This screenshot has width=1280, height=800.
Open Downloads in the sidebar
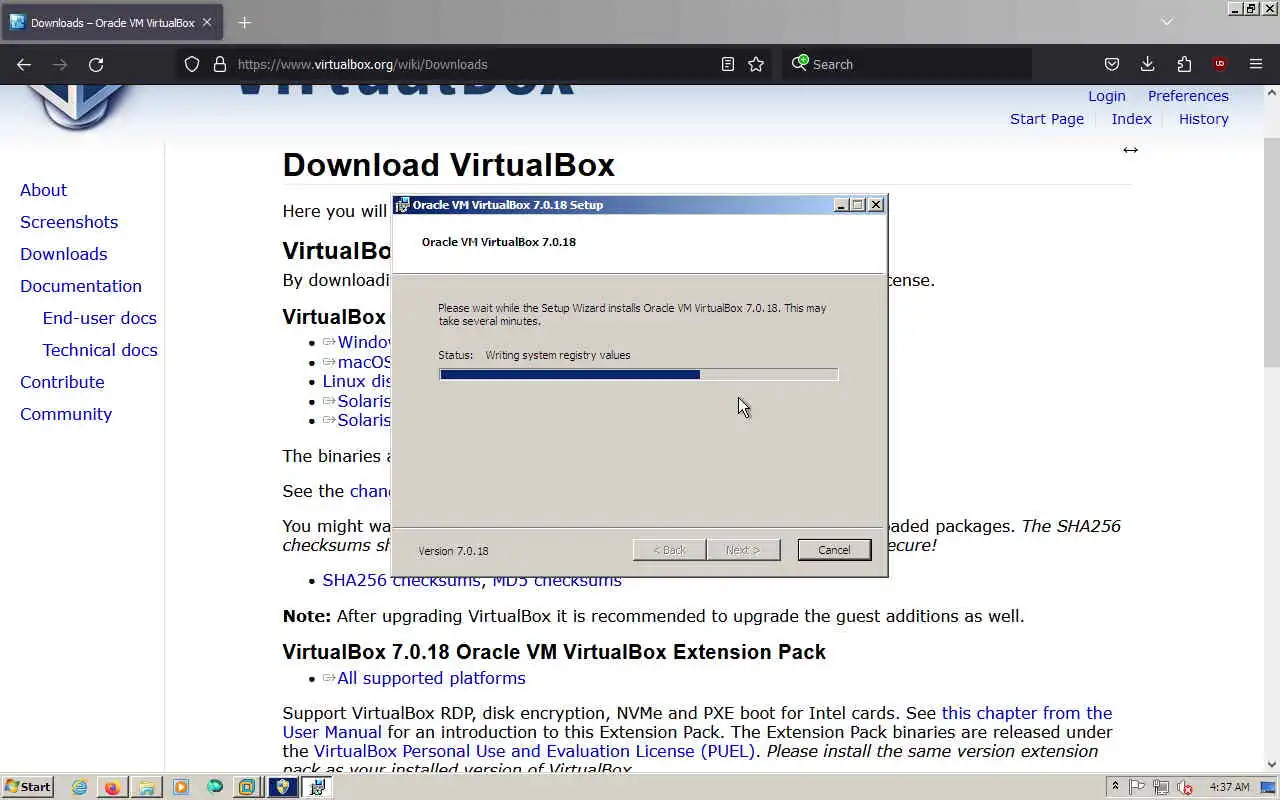tap(63, 254)
